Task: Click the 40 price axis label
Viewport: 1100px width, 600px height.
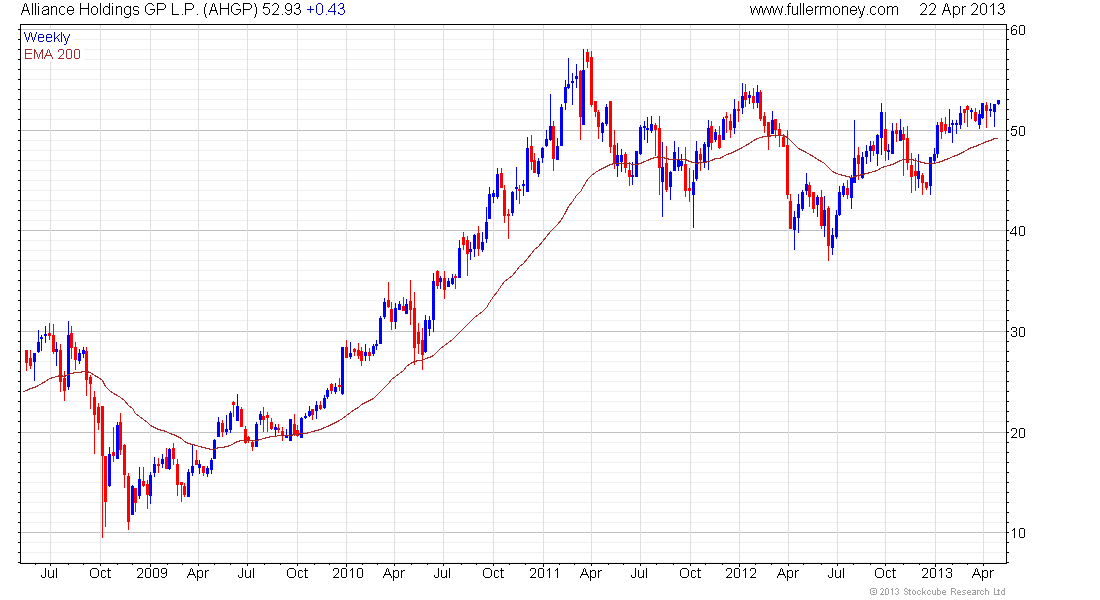Action: pos(1017,232)
